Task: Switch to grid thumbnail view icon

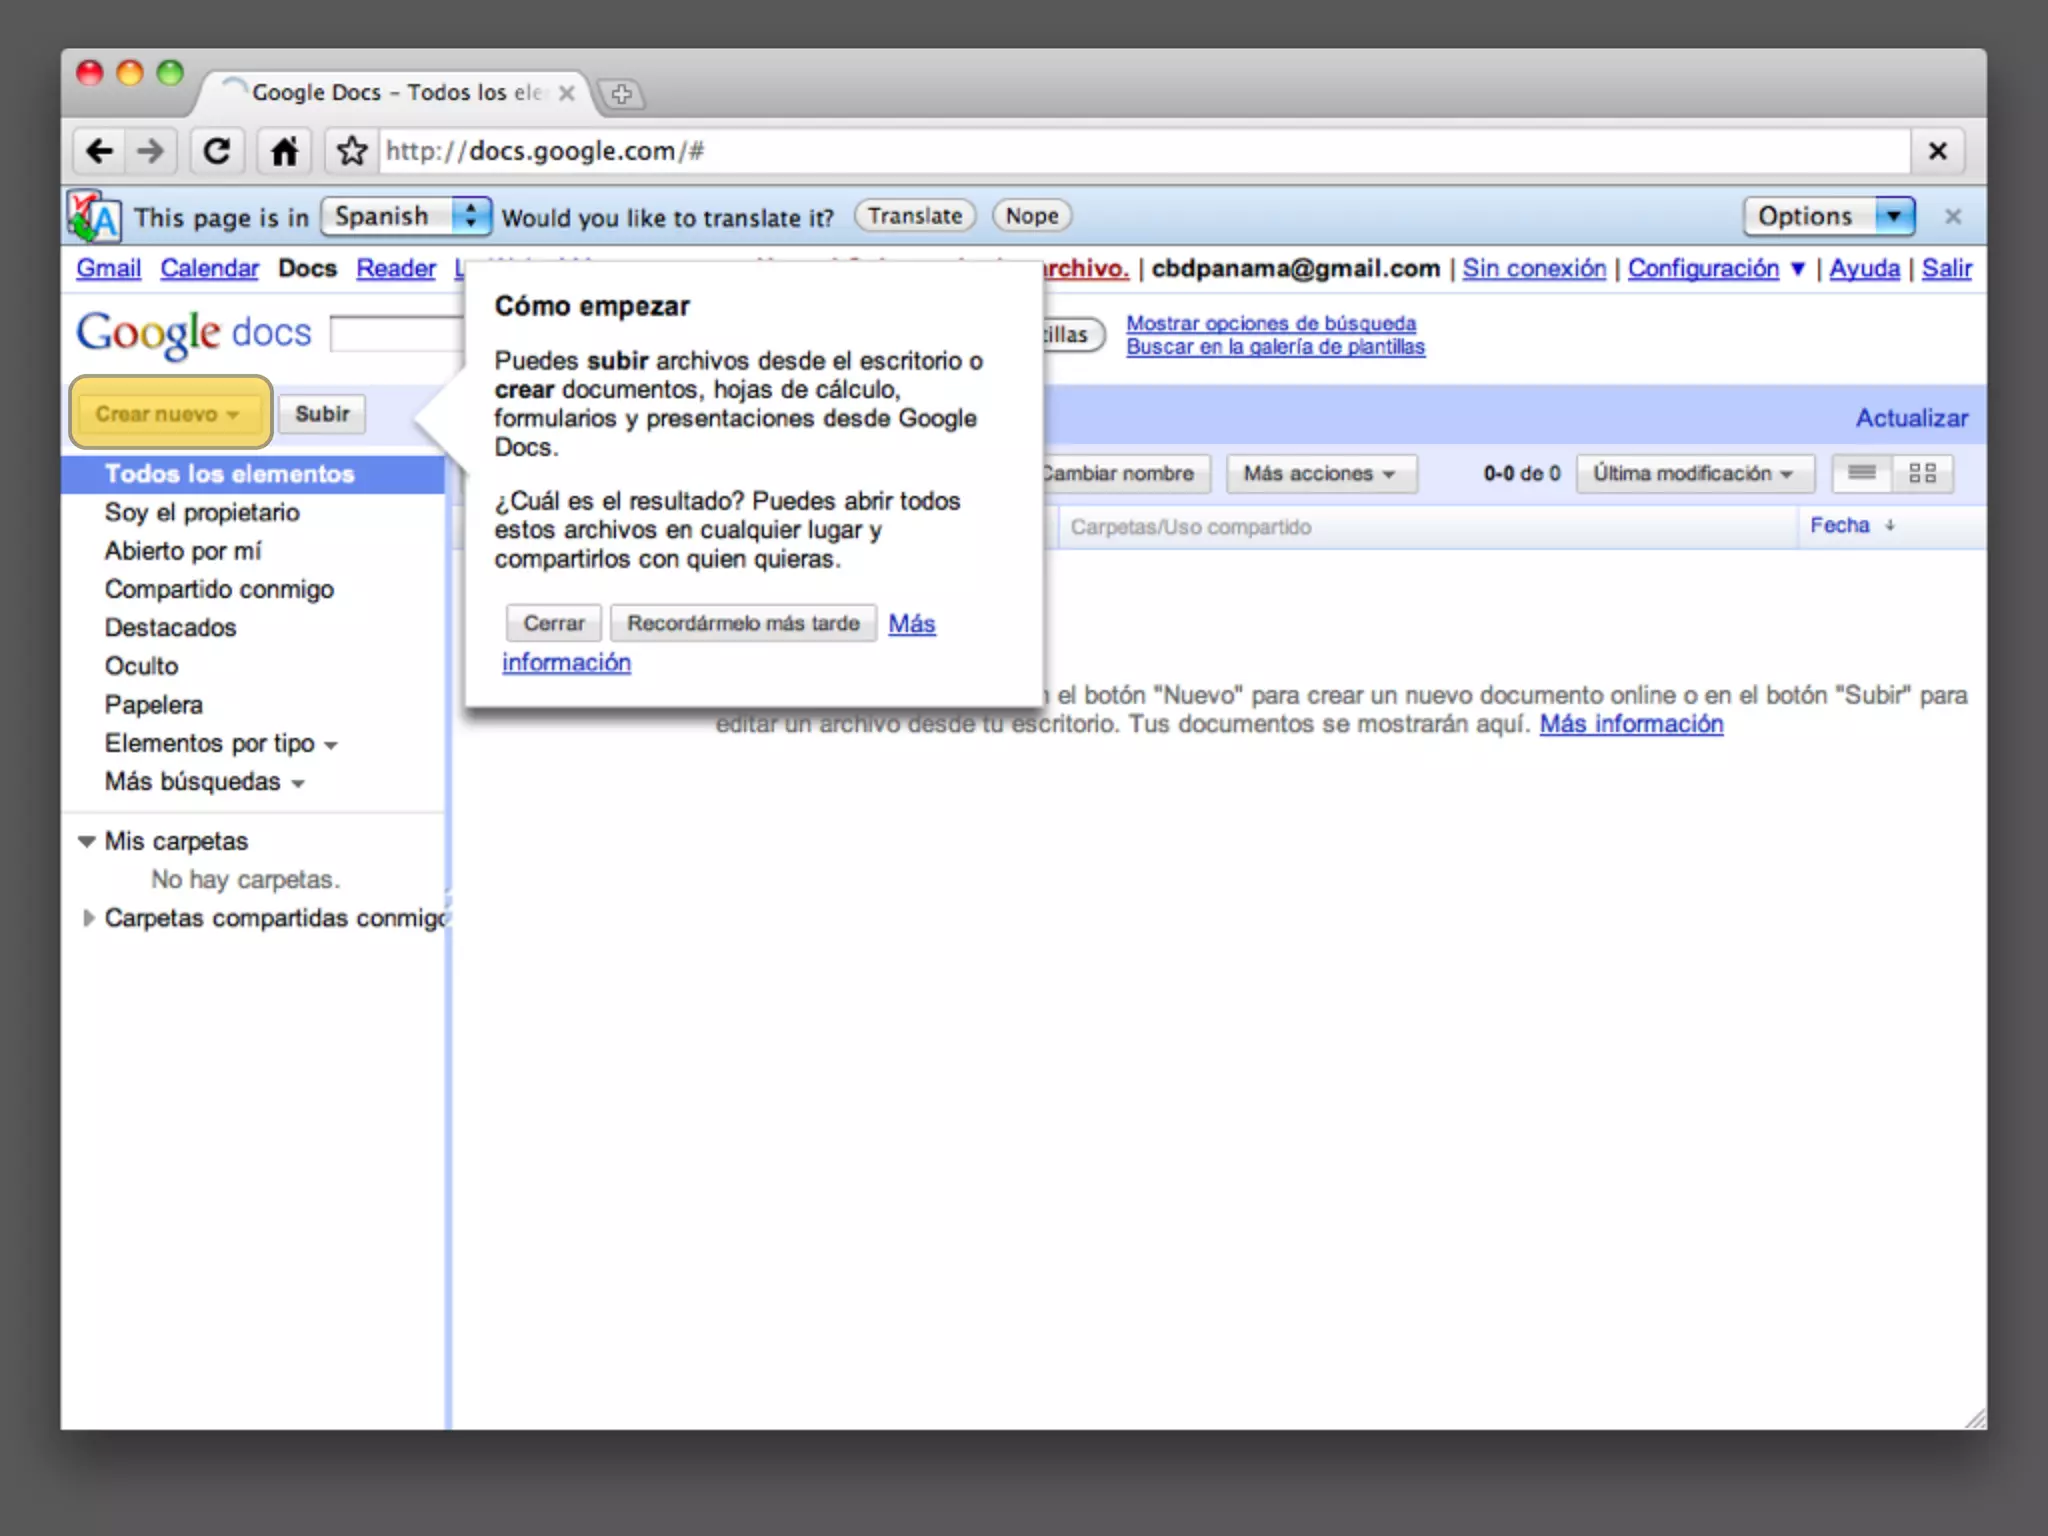Action: coord(1922,473)
